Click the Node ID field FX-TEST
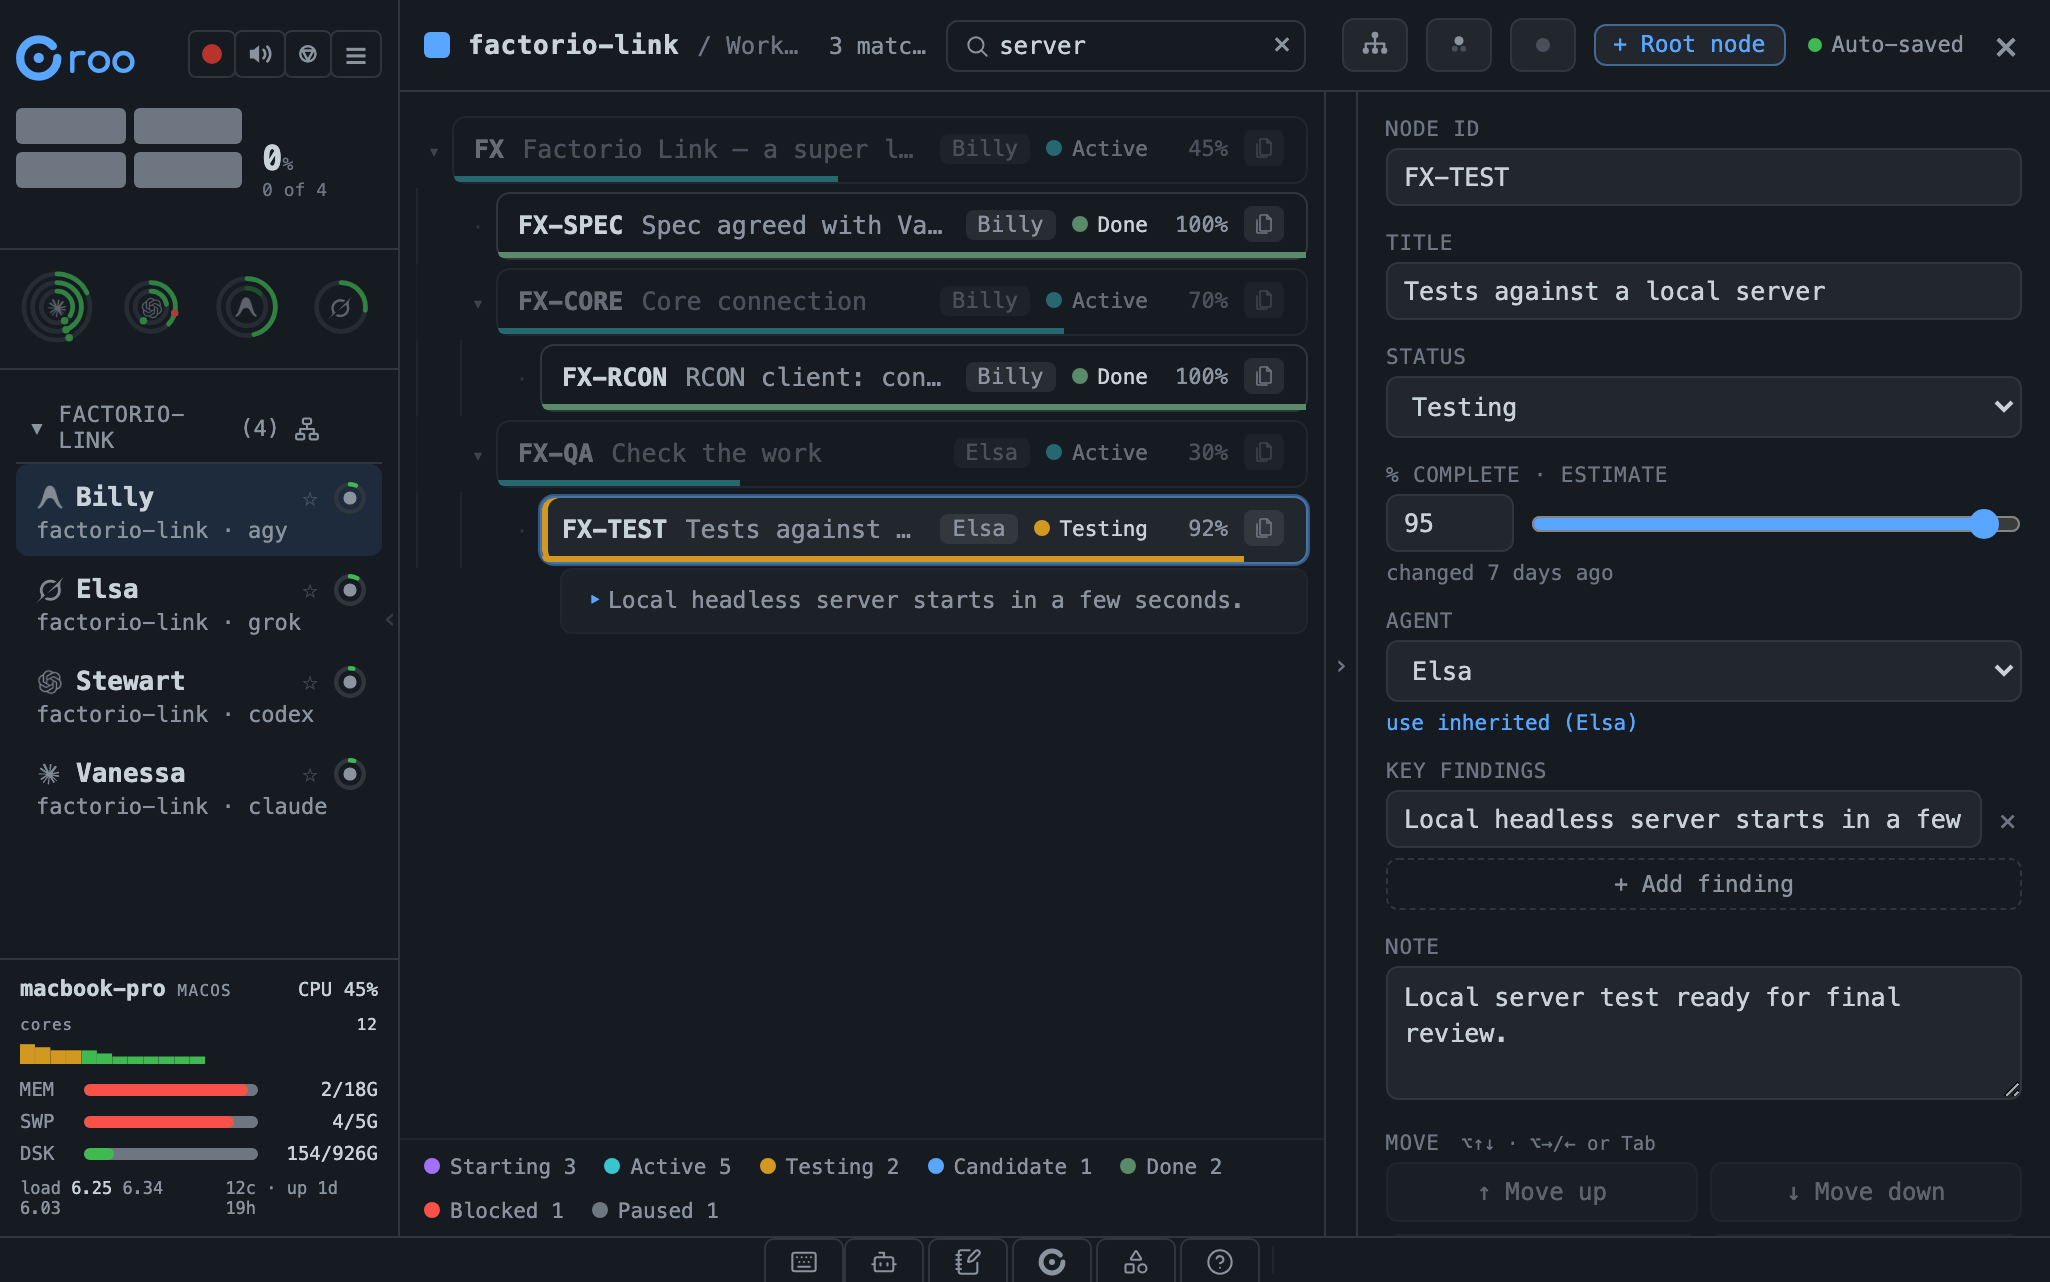2050x1282 pixels. [1703, 177]
